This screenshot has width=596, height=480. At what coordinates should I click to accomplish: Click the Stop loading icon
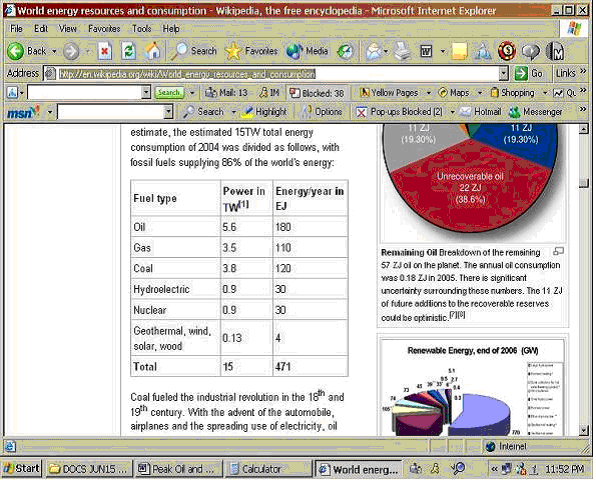point(105,51)
